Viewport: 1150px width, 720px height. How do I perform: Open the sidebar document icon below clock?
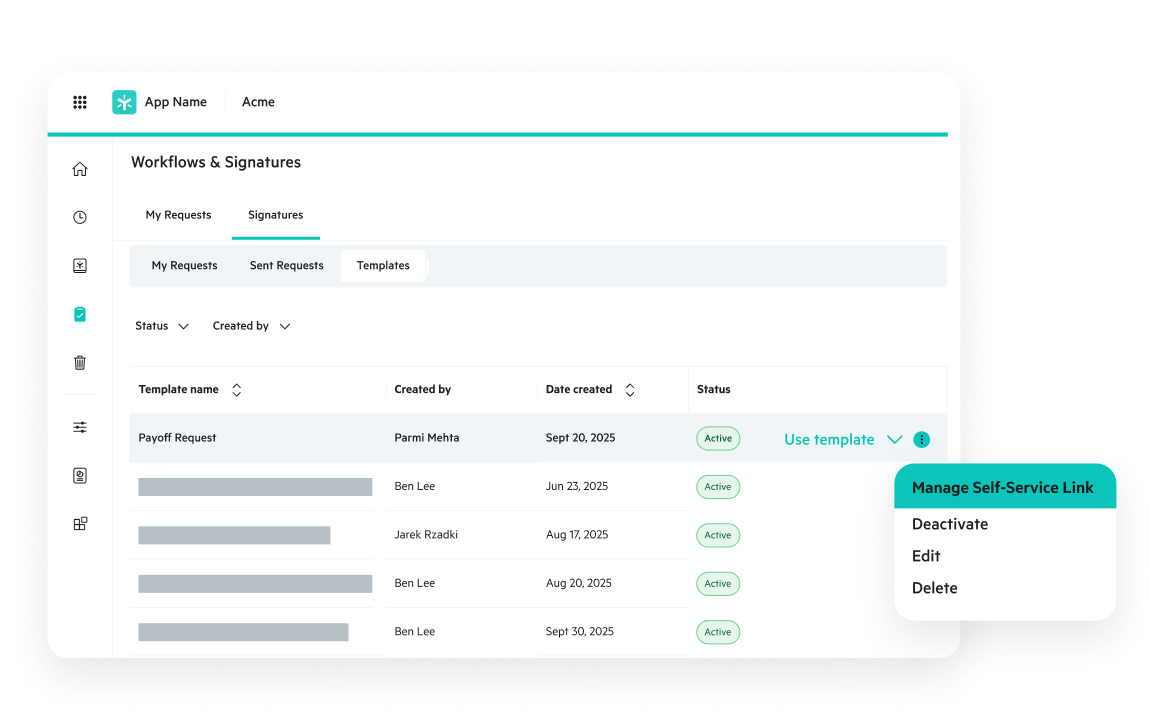[80, 265]
